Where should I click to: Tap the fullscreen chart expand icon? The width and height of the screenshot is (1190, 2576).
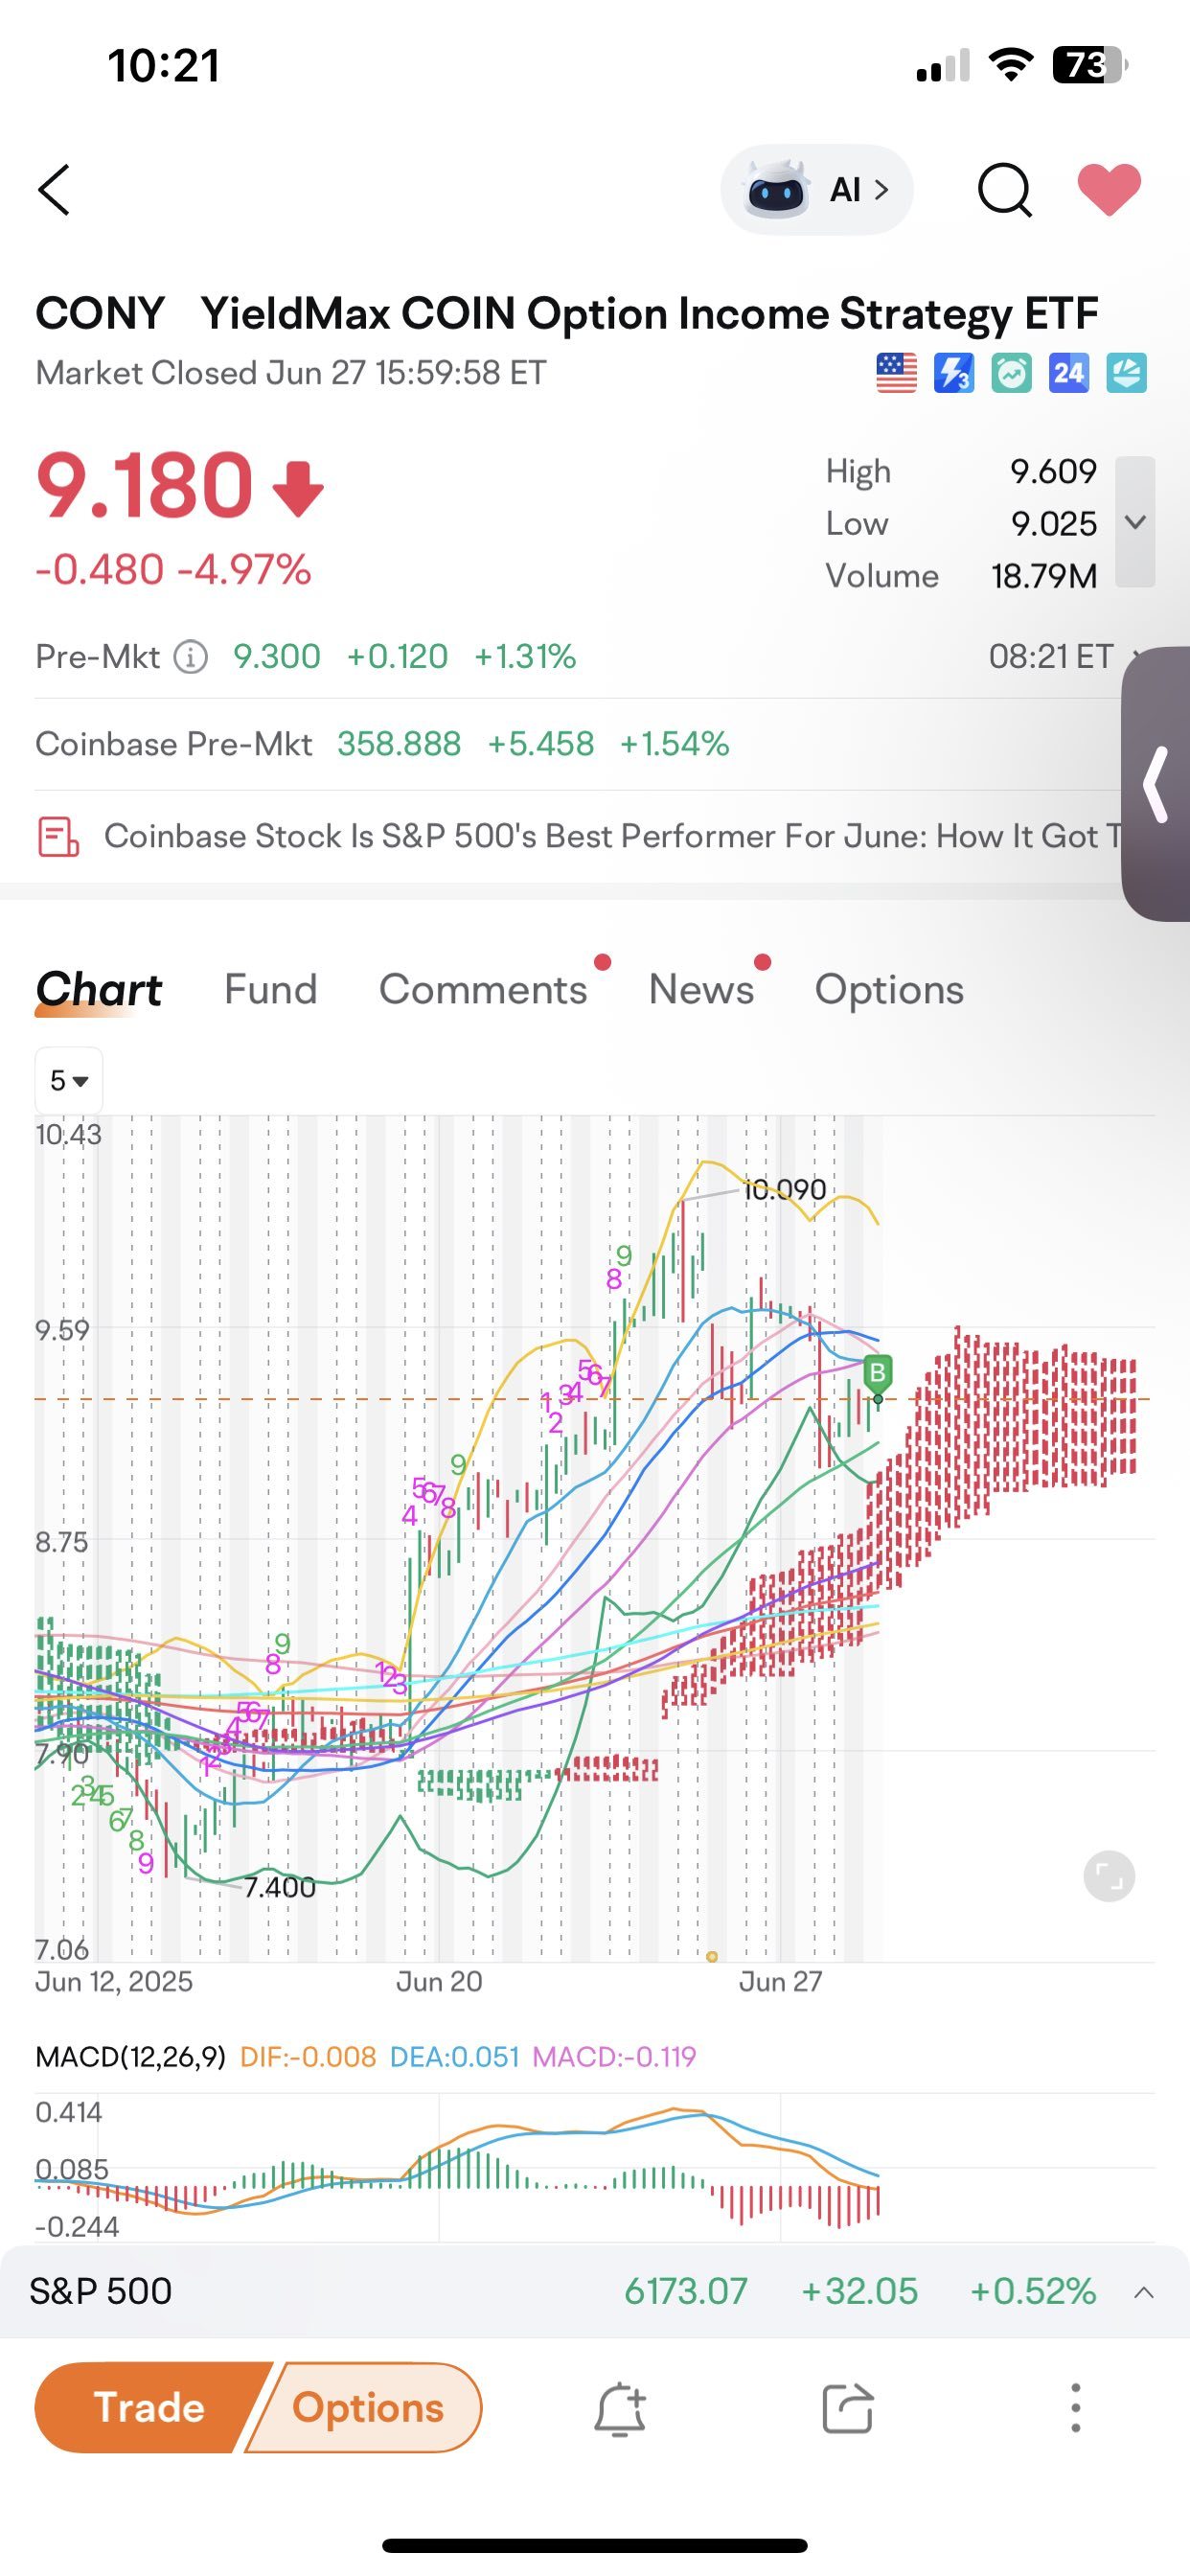point(1109,1876)
